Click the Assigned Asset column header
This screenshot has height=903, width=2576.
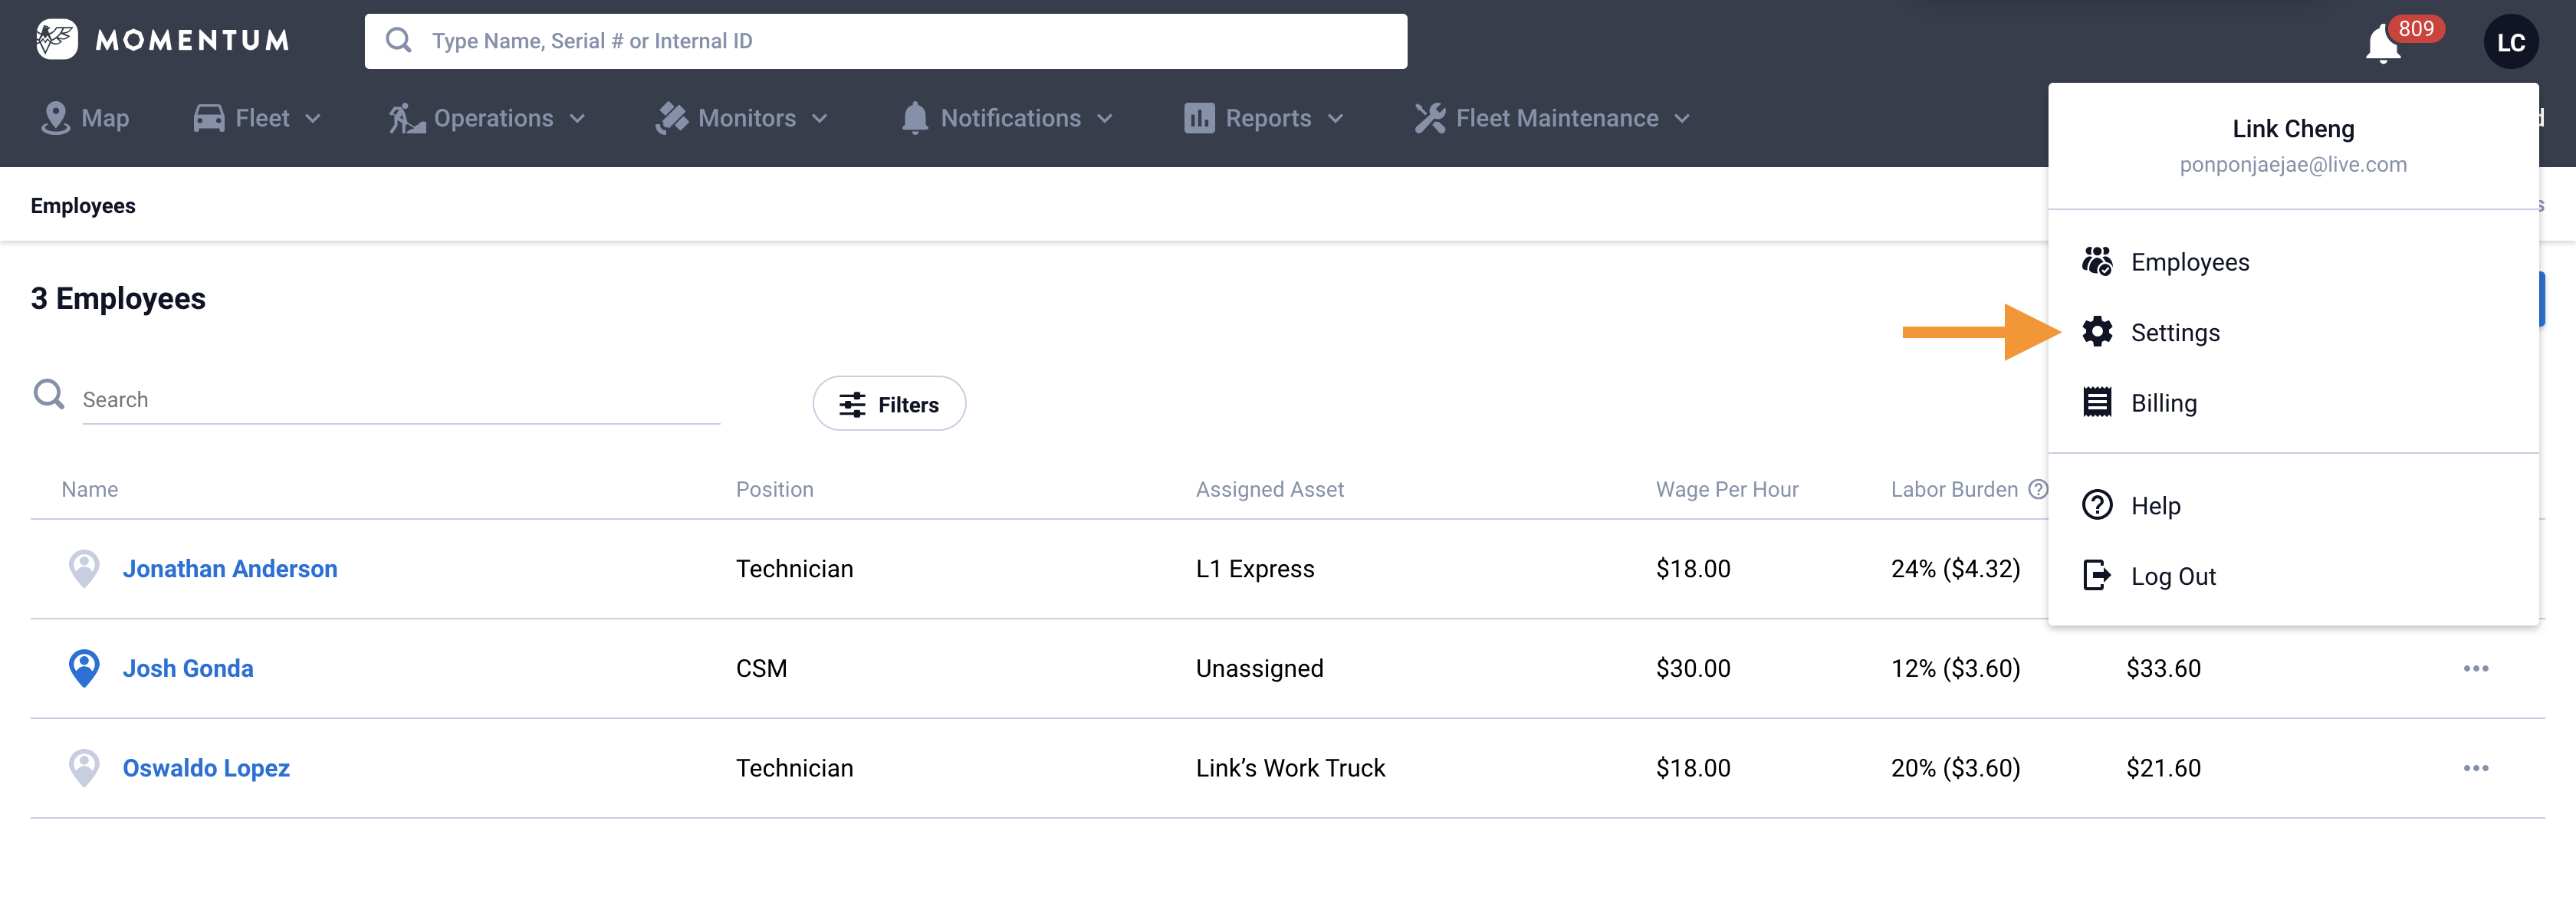tap(1270, 489)
